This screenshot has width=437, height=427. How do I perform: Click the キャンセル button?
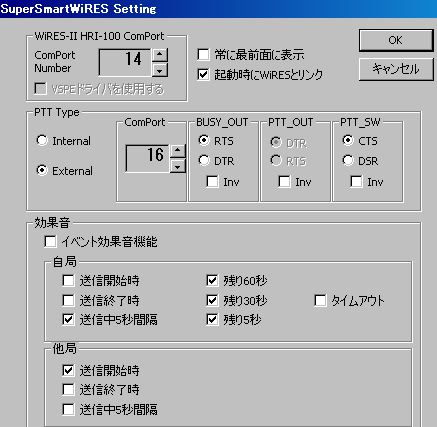(x=396, y=69)
